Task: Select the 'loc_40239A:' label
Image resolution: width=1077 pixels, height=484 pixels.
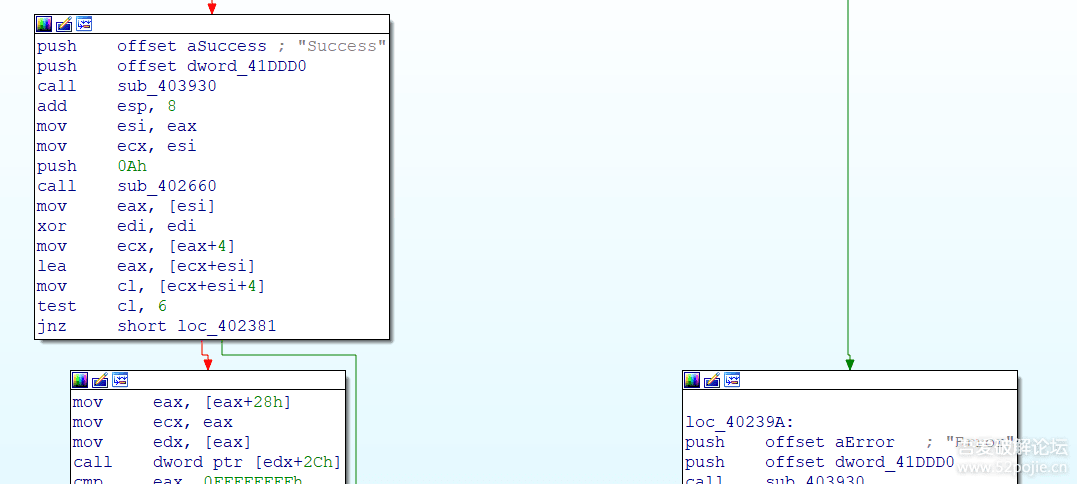Action: pyautogui.click(x=740, y=422)
